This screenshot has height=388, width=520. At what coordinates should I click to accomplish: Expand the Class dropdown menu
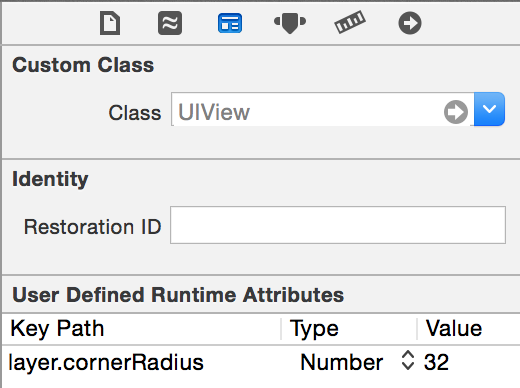(489, 109)
